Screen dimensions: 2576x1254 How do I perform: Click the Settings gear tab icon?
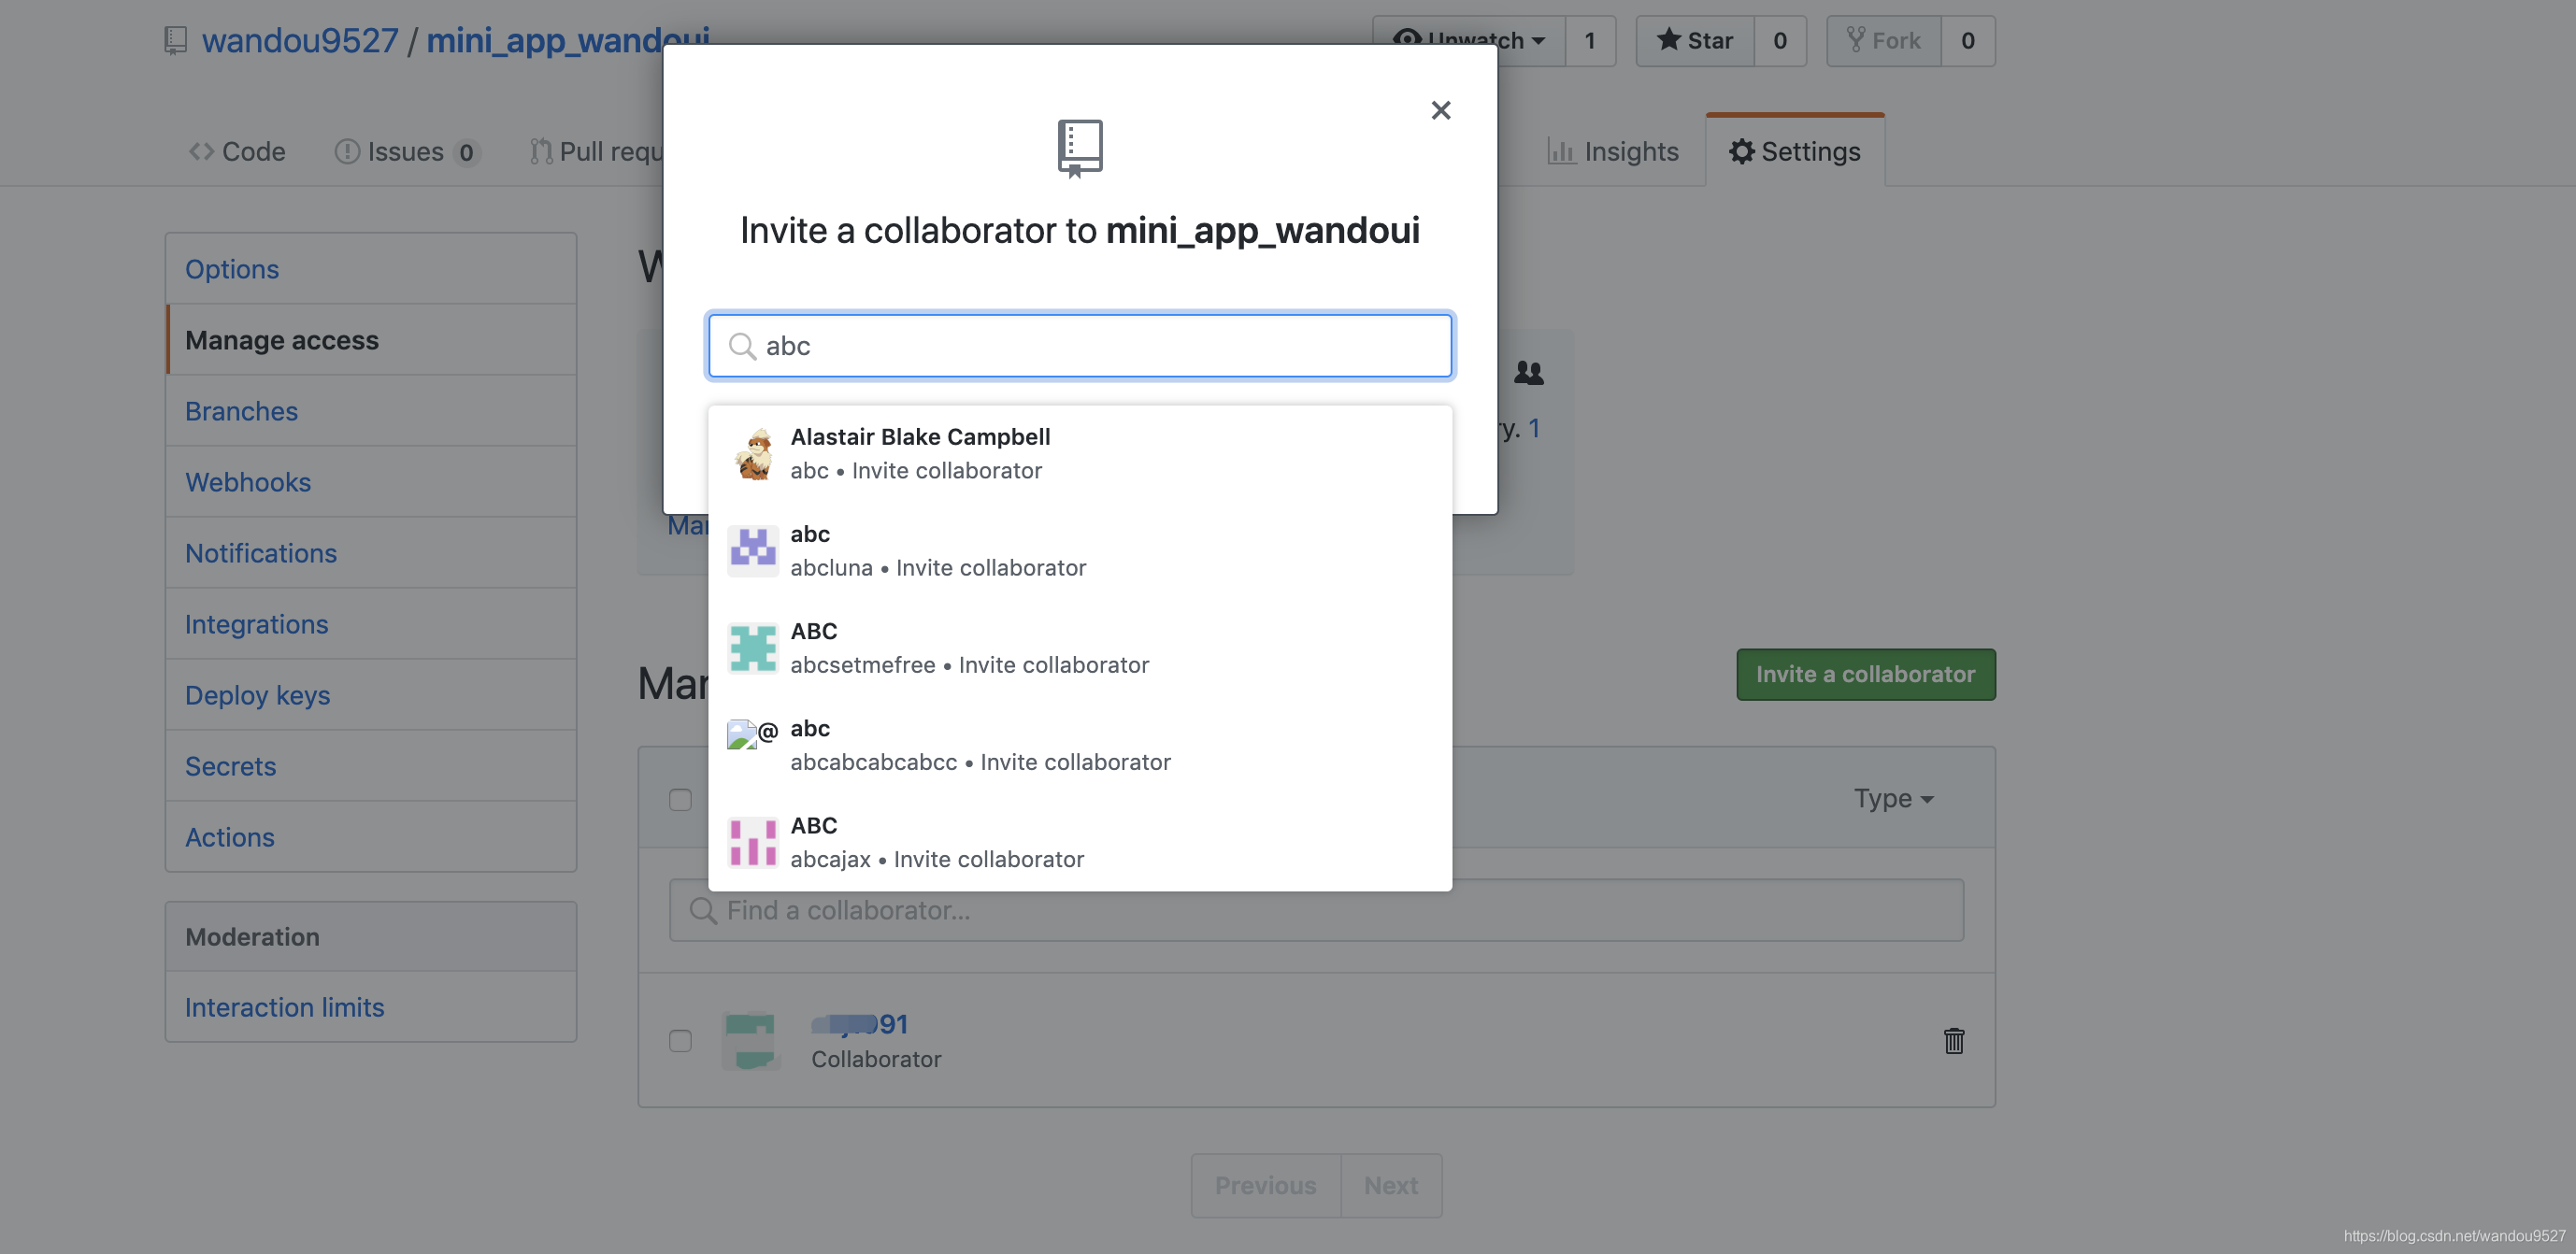[1741, 151]
